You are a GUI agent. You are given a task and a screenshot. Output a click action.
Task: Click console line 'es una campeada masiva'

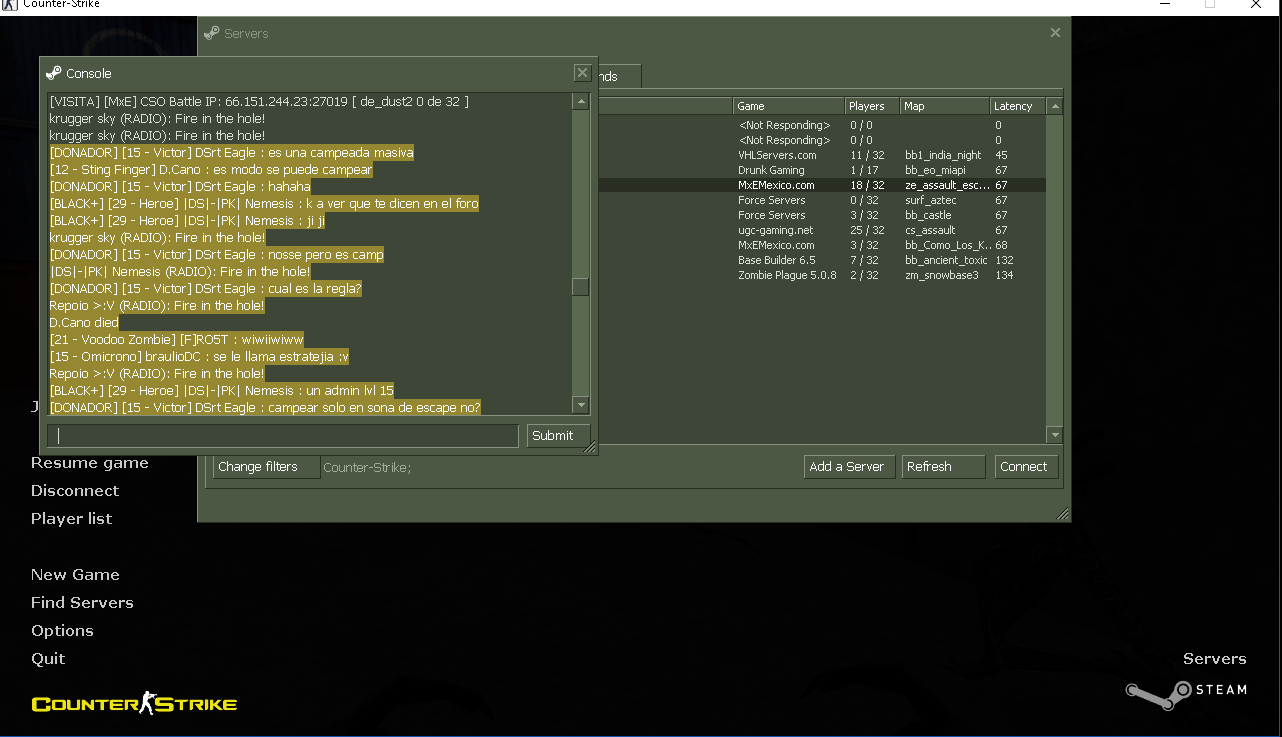pyautogui.click(x=231, y=153)
